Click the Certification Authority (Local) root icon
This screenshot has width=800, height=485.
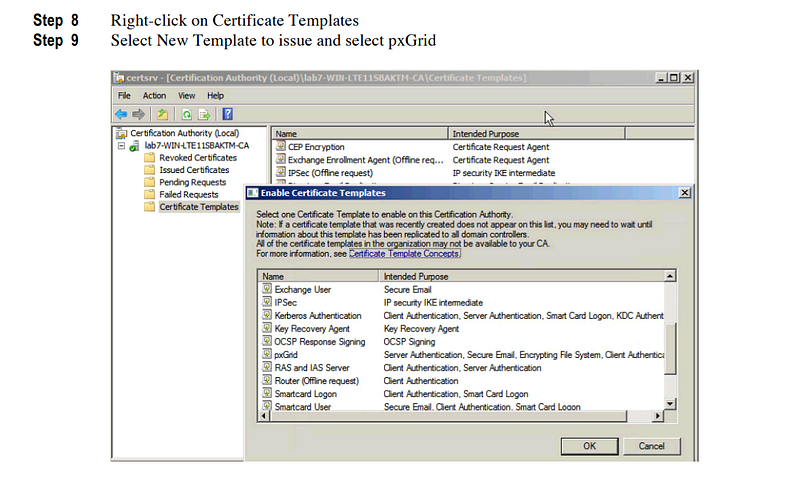tap(121, 134)
